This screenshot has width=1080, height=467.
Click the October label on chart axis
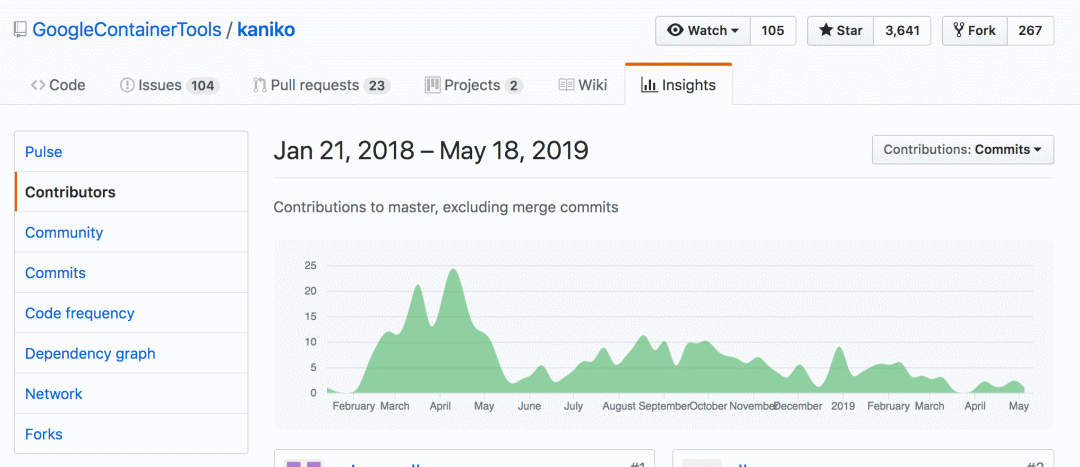[707, 406]
